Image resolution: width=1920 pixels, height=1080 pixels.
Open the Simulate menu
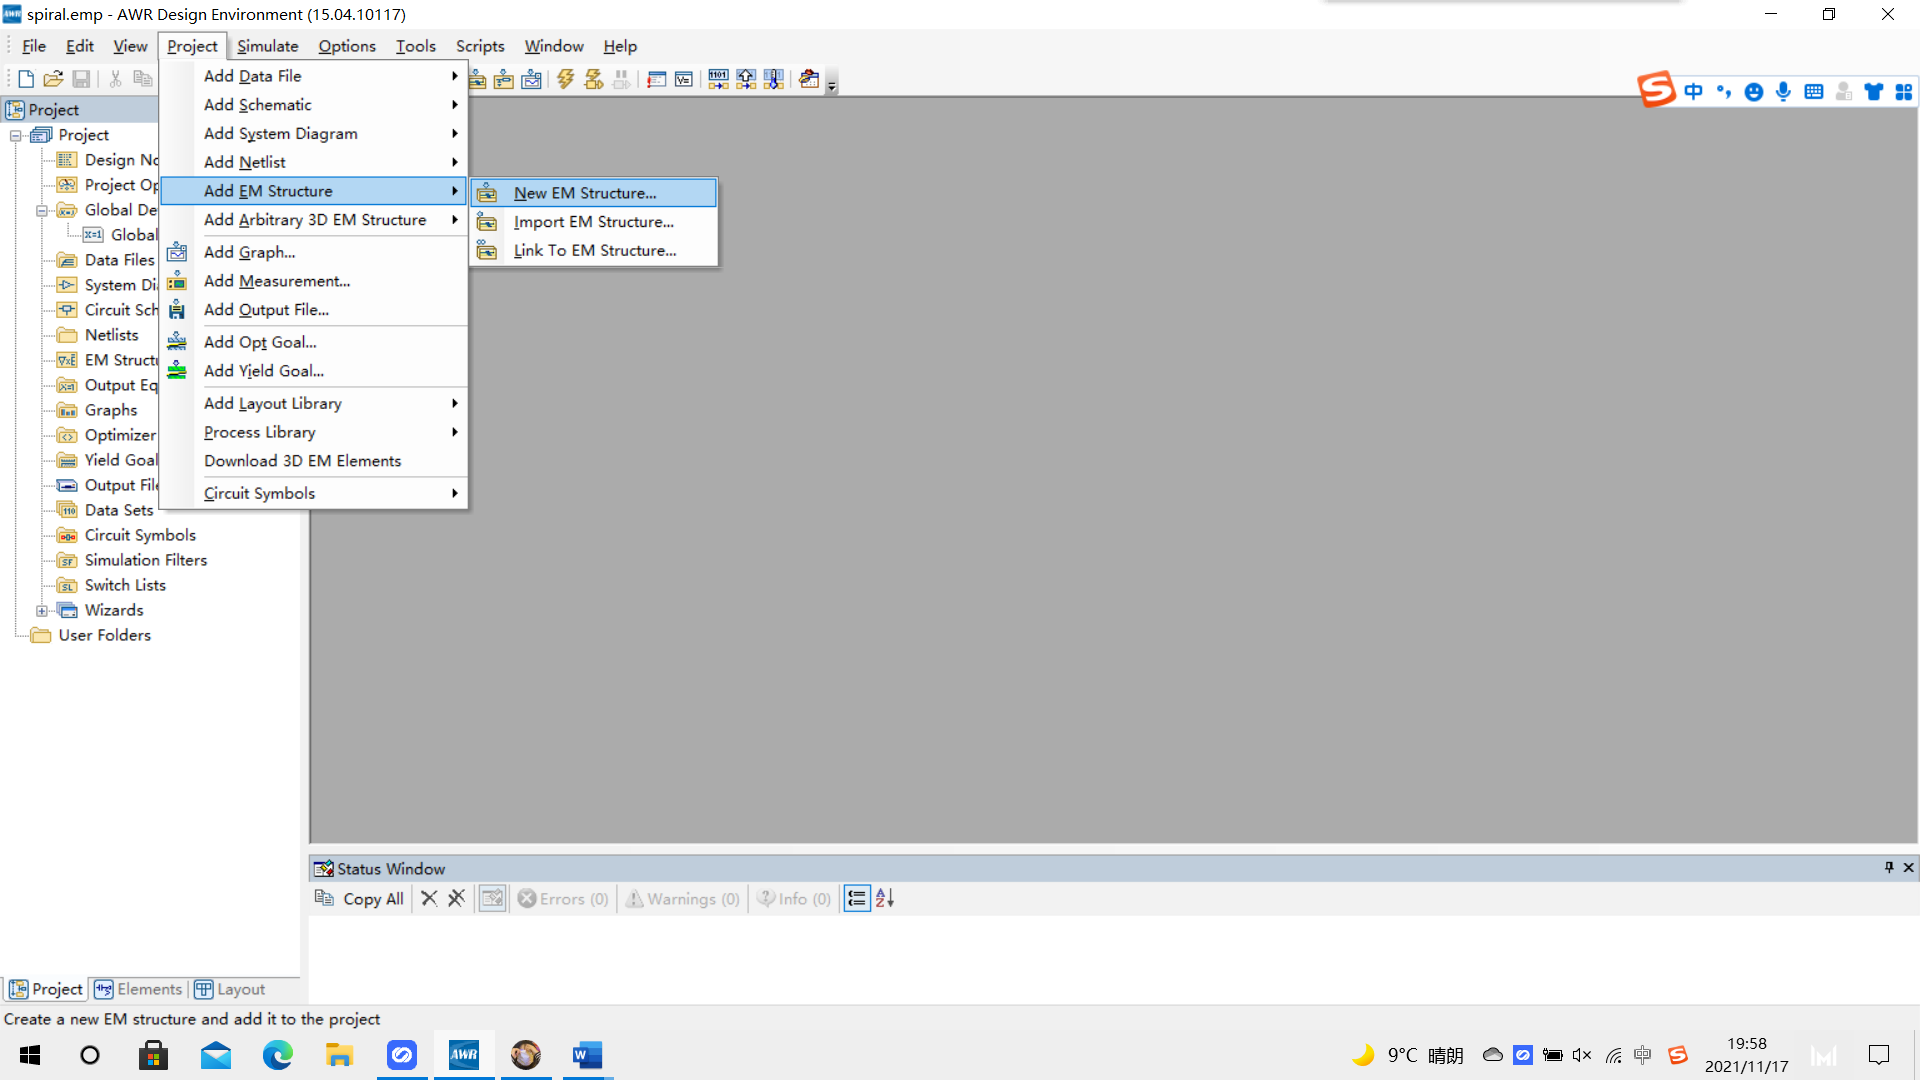[267, 46]
